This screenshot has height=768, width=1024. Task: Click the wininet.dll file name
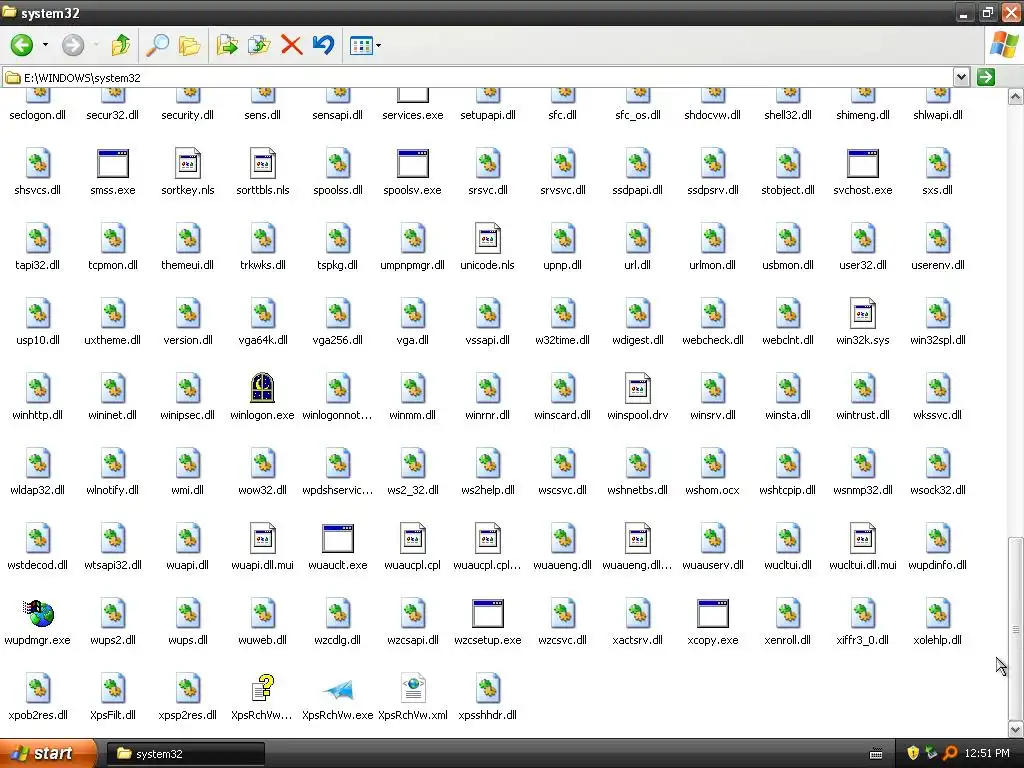[113, 415]
